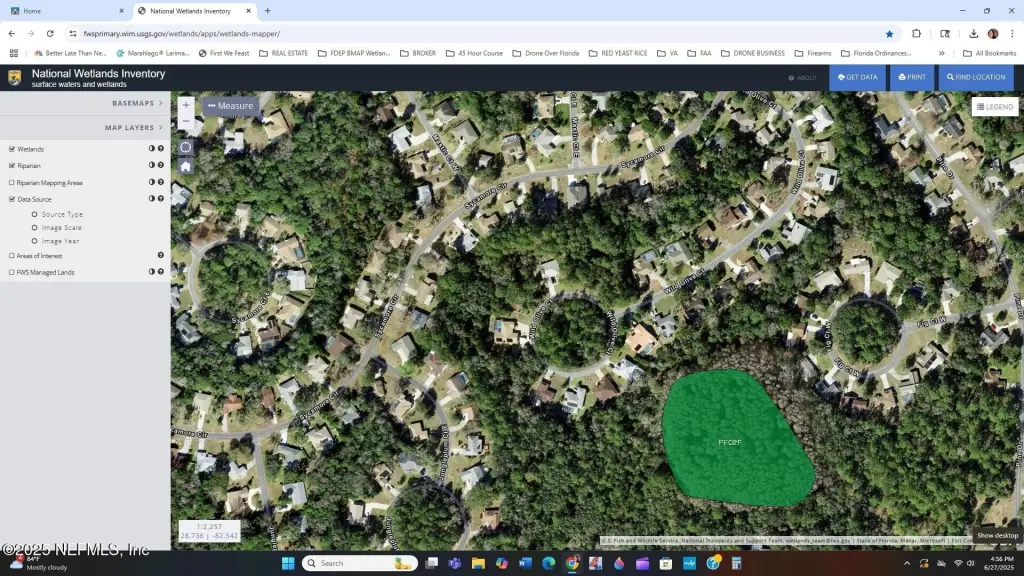Return map to home extent
The height and width of the screenshot is (576, 1024).
pyautogui.click(x=186, y=166)
